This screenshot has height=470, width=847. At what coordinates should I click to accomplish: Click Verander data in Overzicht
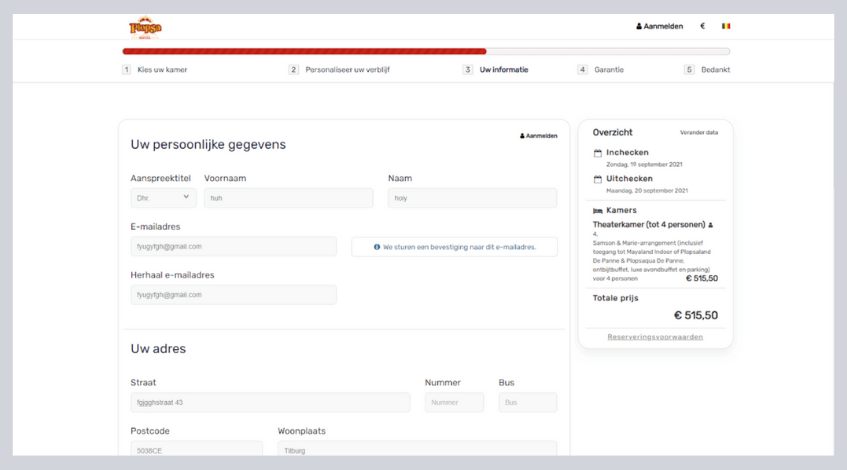point(699,132)
